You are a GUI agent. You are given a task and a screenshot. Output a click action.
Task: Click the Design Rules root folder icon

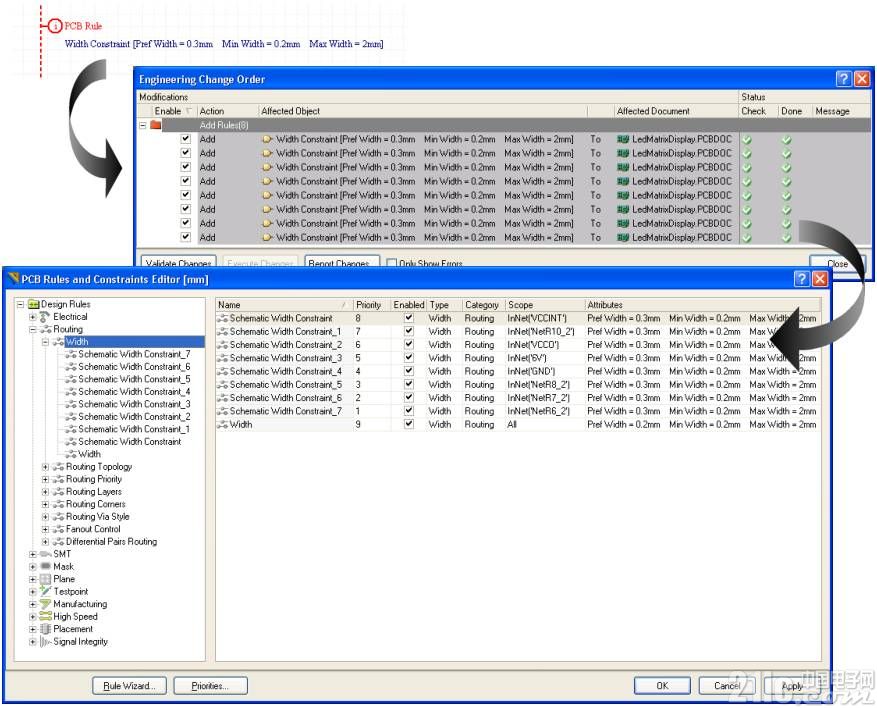33,304
